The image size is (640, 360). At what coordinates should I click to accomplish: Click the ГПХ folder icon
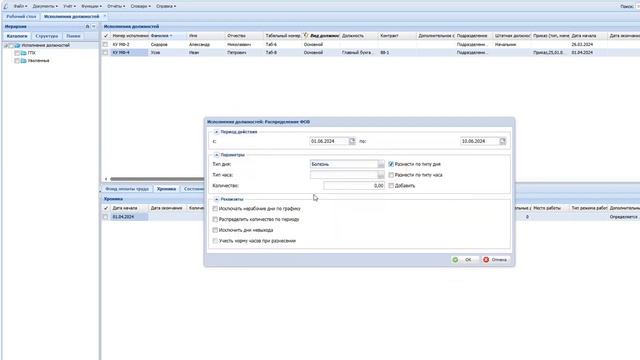pos(24,53)
